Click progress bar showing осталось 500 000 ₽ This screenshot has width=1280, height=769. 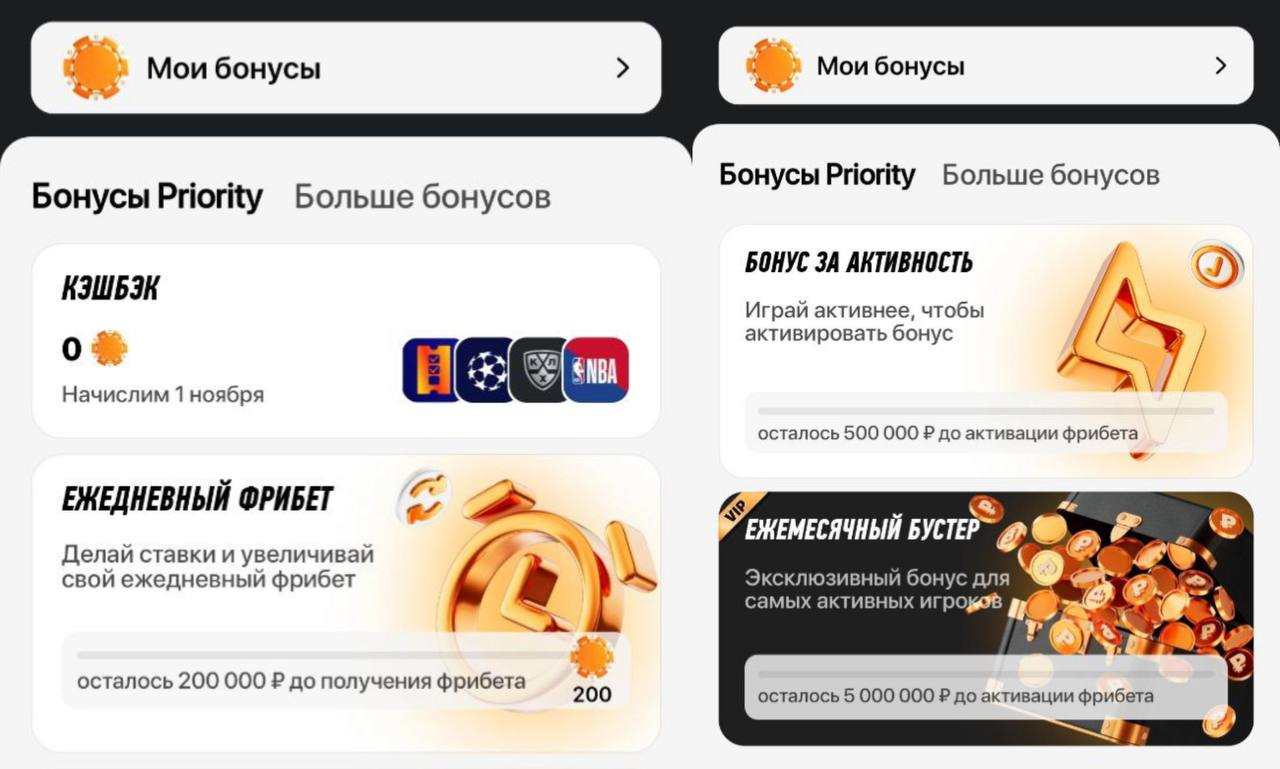[986, 422]
